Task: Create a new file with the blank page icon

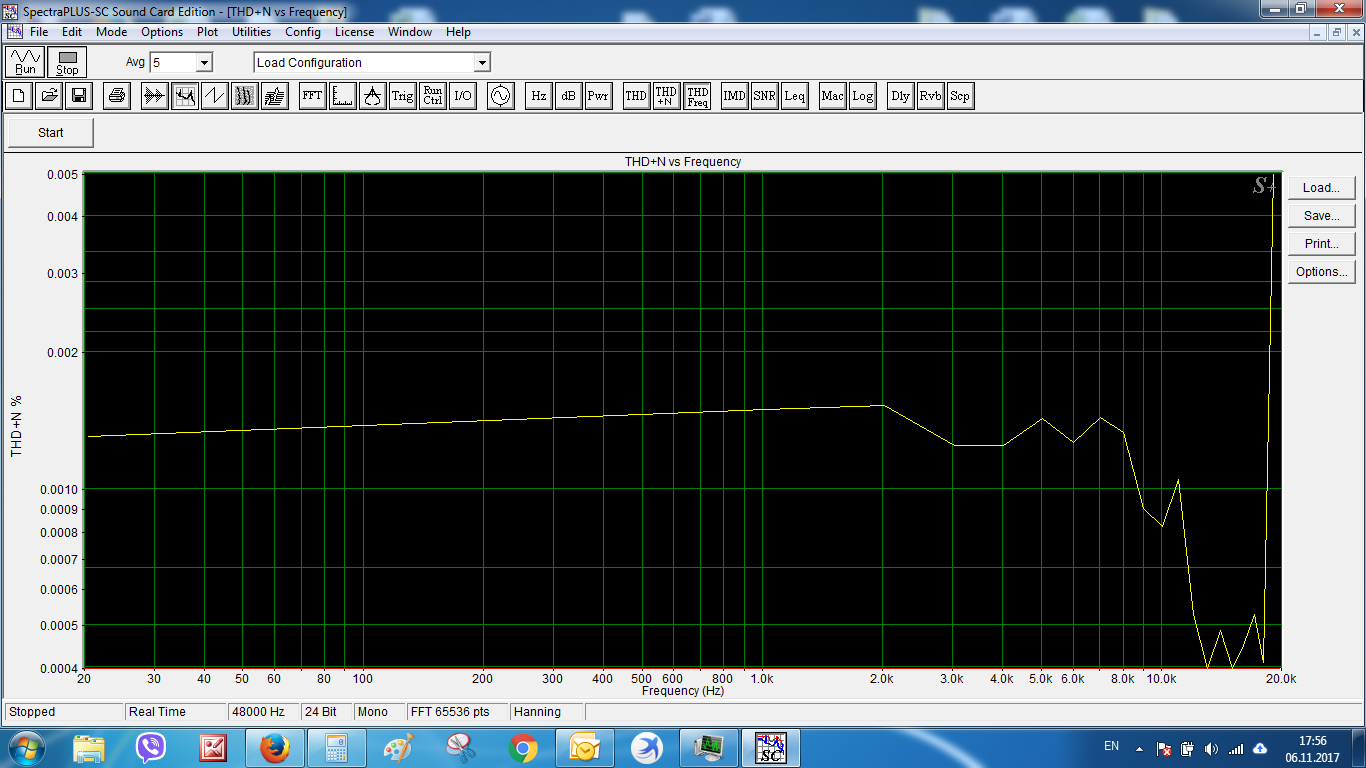Action: click(19, 96)
